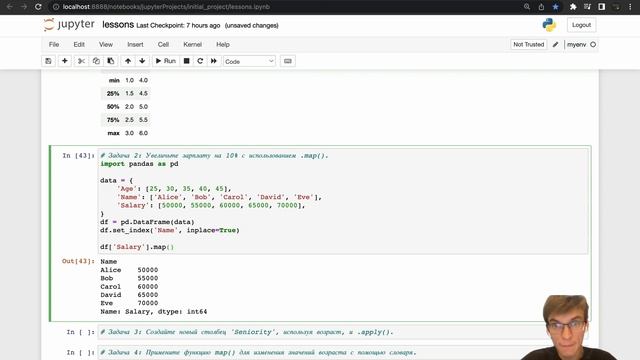Restart kernel and run all cells icon
640x360 pixels.
tap(213, 61)
